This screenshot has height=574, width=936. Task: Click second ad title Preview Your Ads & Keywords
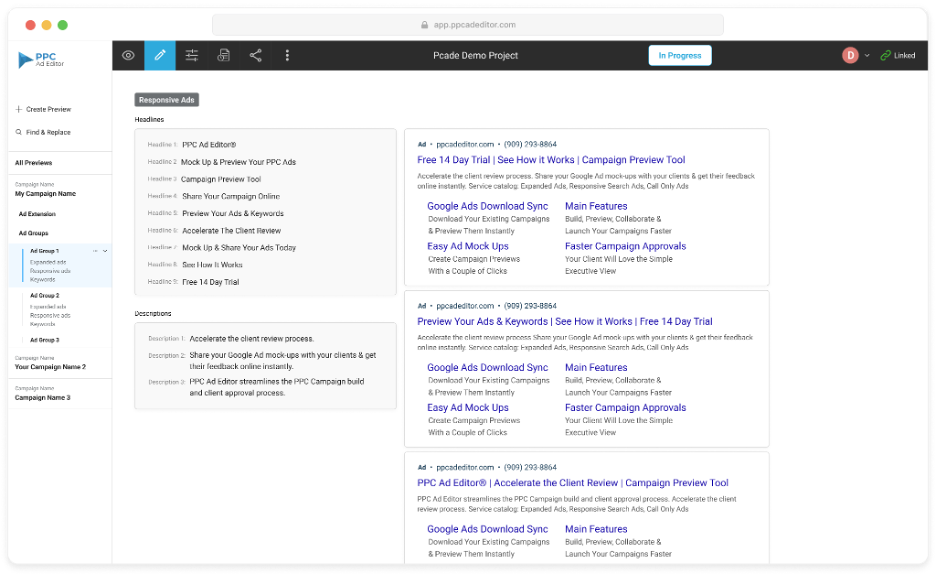(x=565, y=322)
